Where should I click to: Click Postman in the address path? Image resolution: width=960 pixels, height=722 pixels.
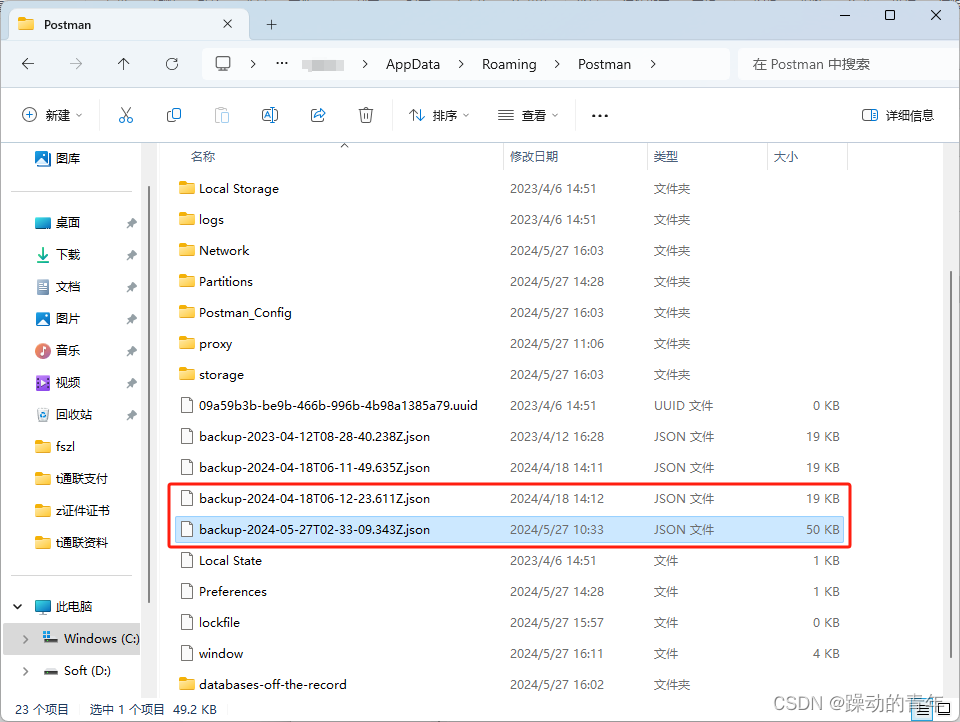(604, 64)
